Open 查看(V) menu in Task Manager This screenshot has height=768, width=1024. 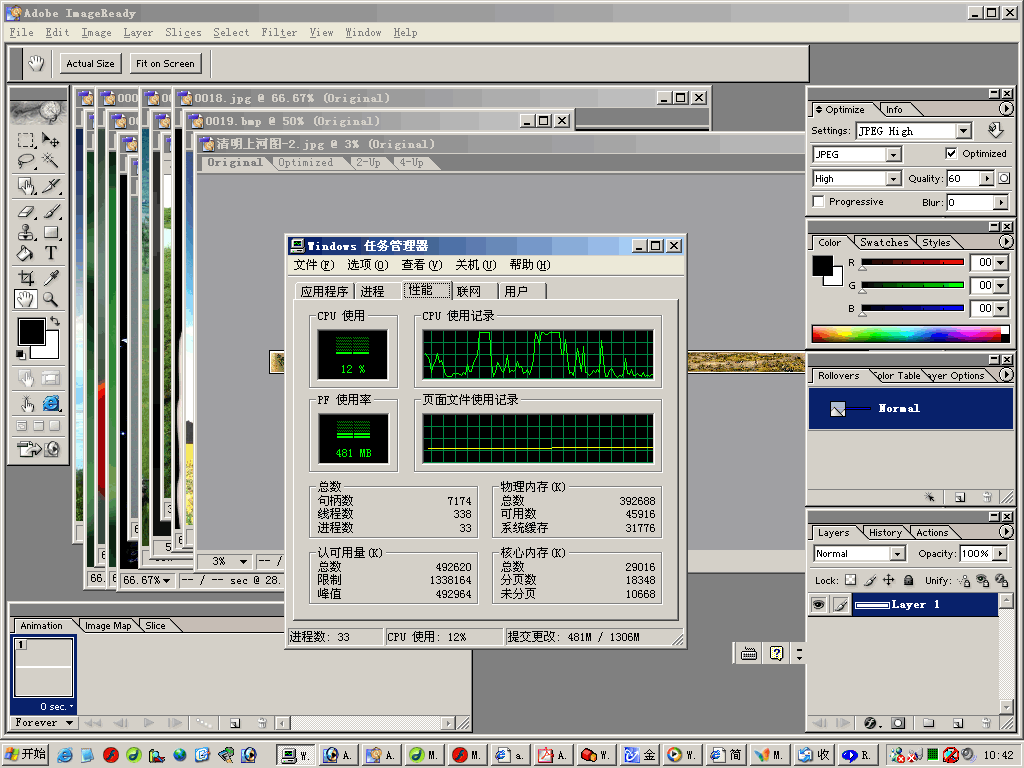(x=421, y=264)
